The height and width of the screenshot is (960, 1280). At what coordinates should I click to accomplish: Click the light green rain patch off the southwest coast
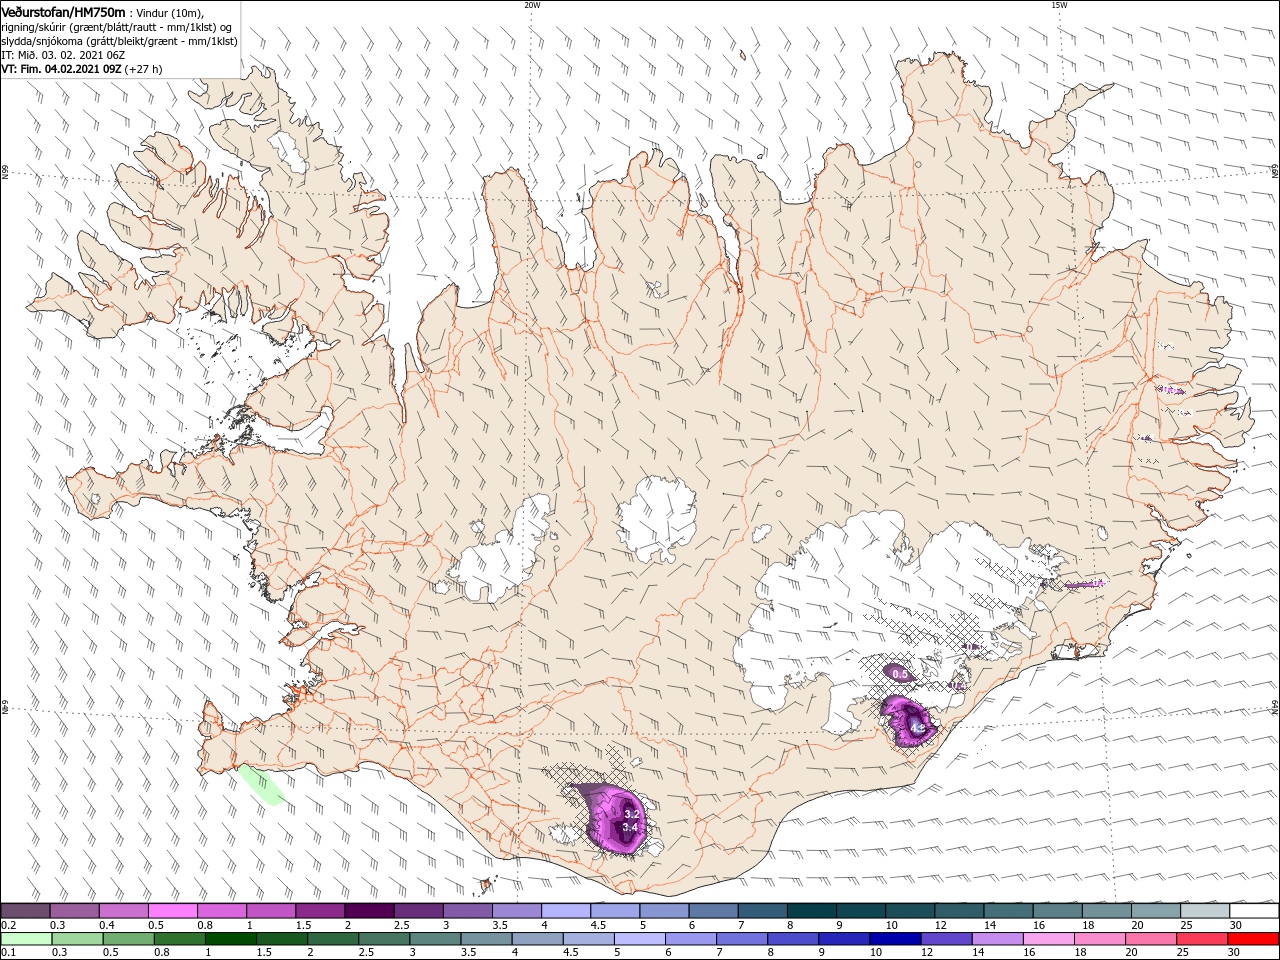(262, 784)
